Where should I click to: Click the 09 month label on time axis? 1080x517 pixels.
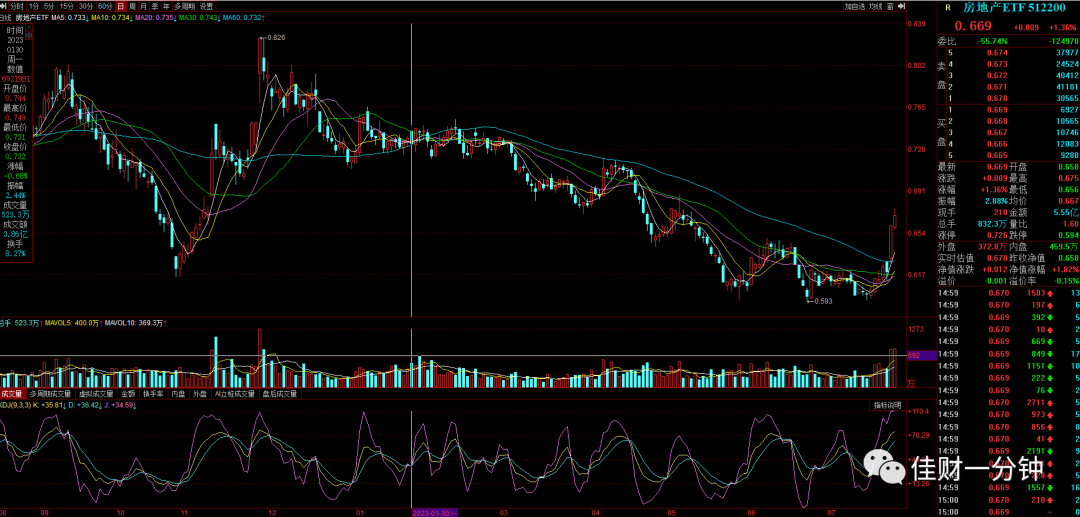coord(45,513)
